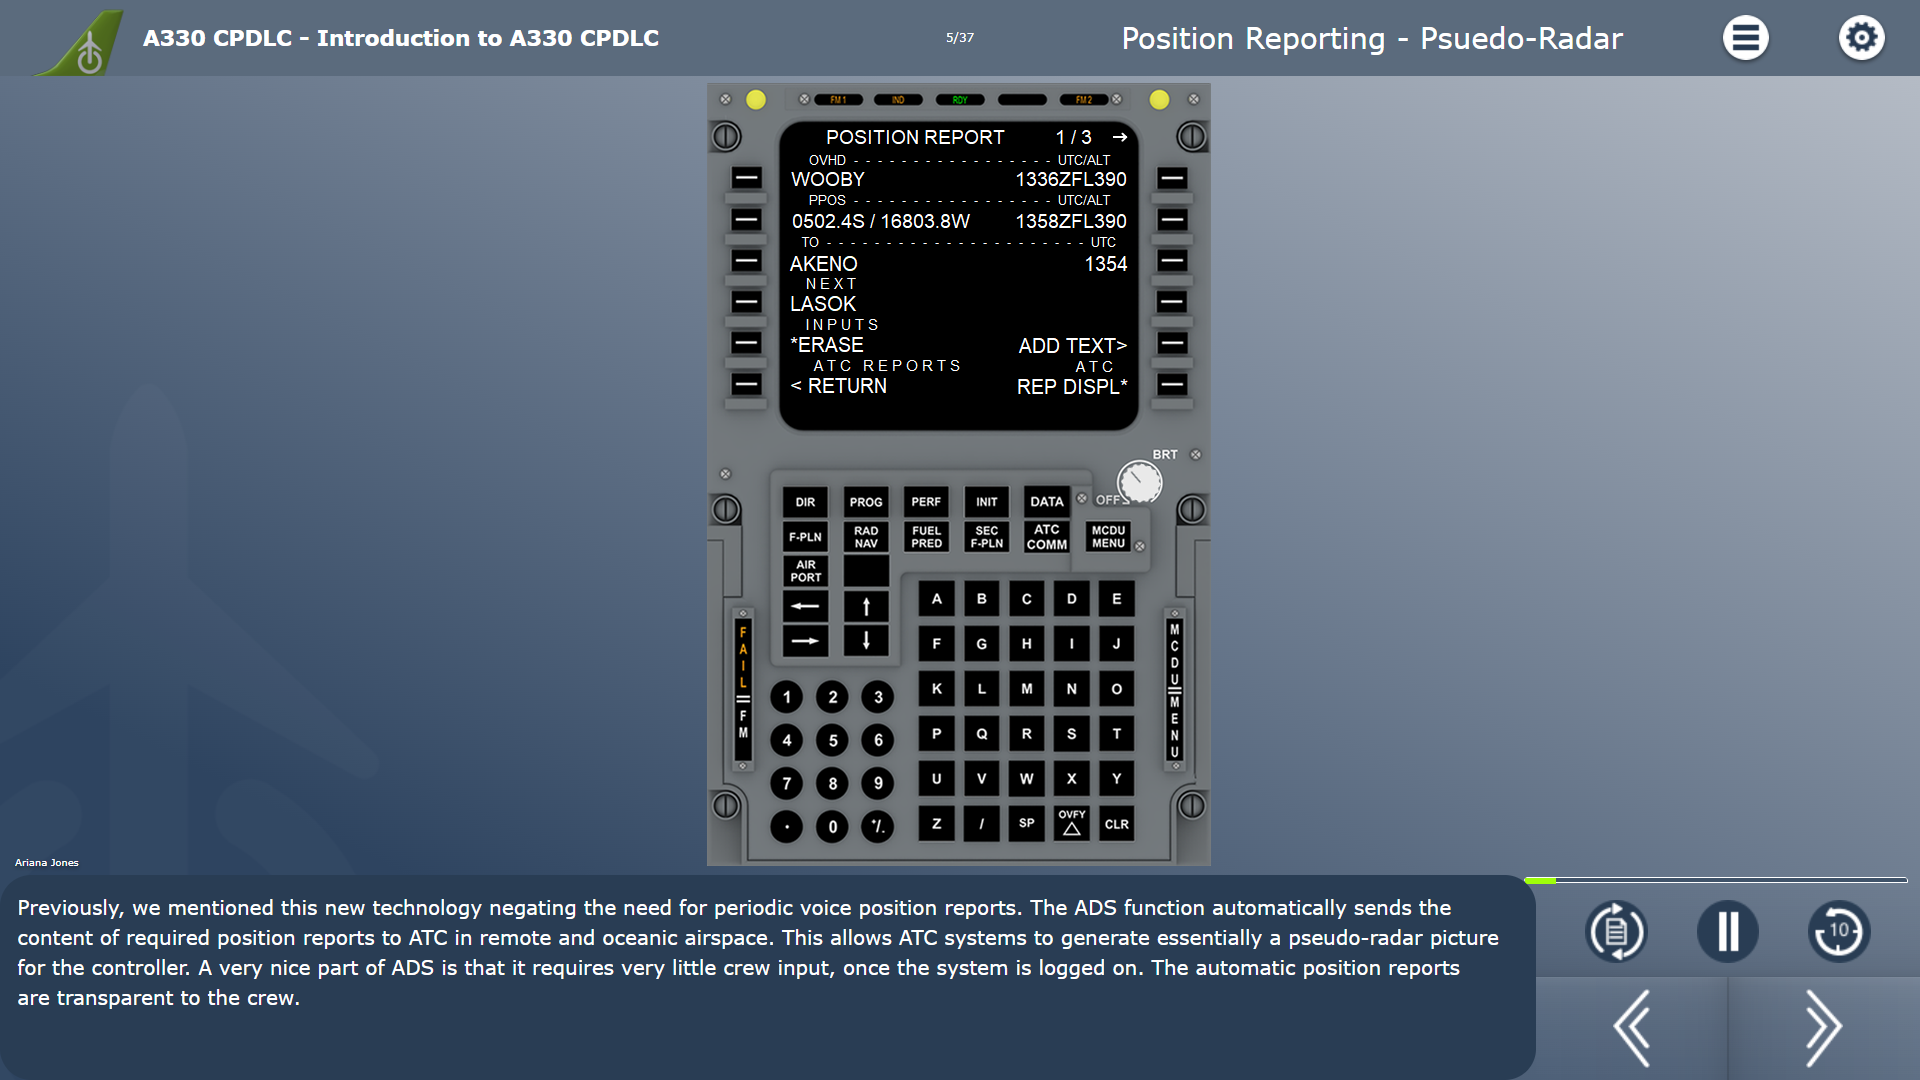The width and height of the screenshot is (1920, 1080).
Task: Select the PROG key on MCDU
Action: click(x=866, y=502)
